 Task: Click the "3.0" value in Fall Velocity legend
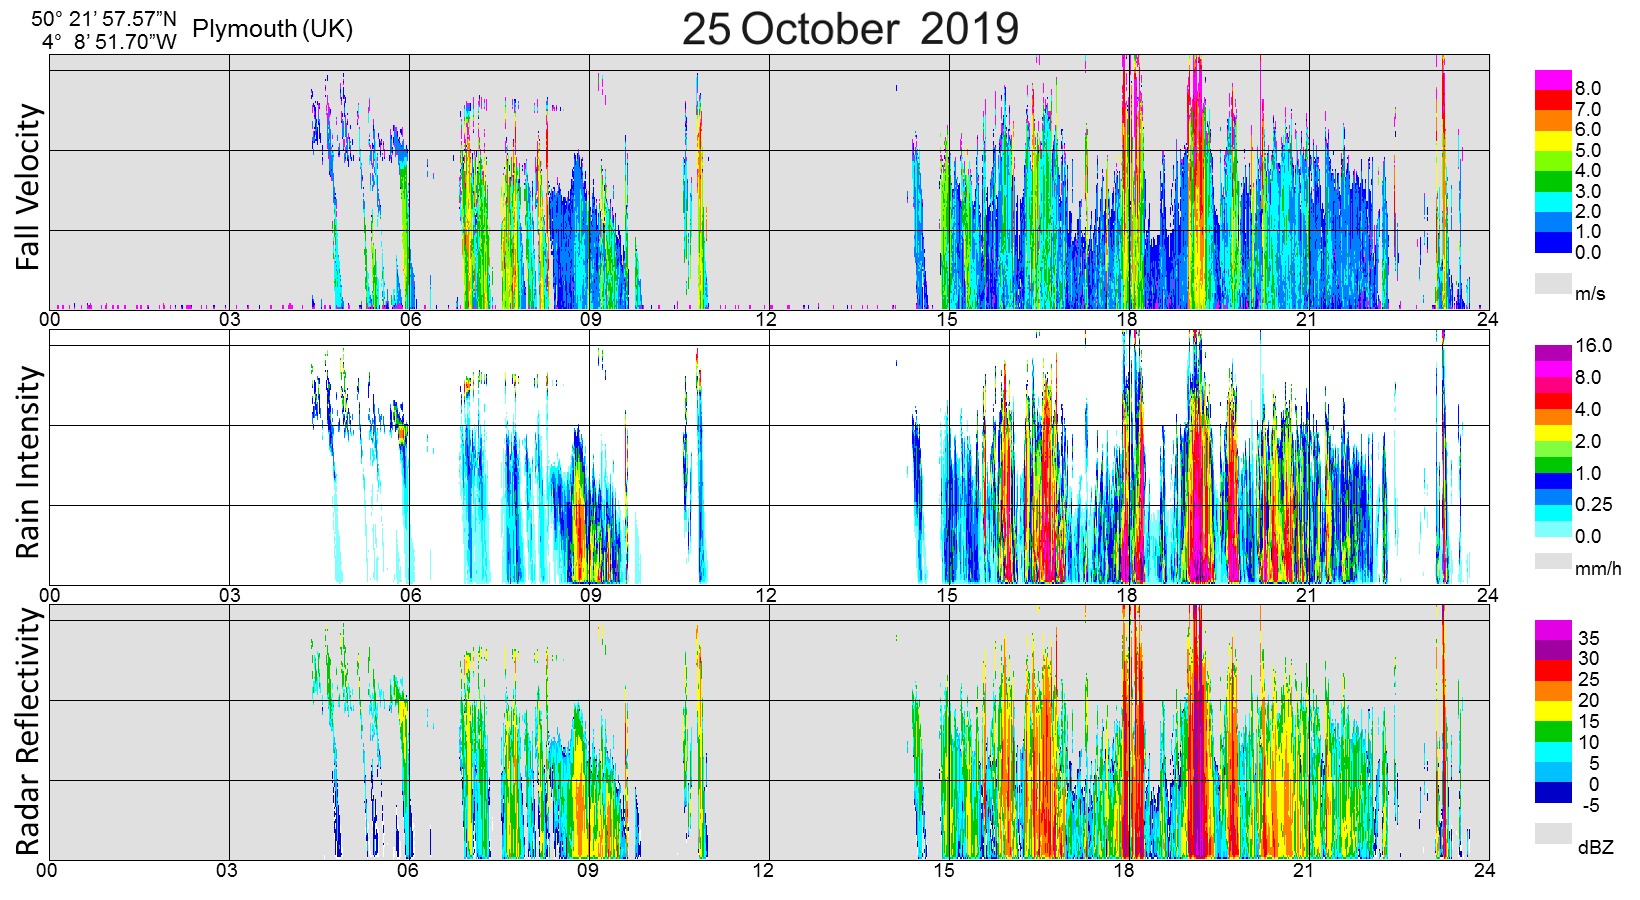tap(1588, 191)
